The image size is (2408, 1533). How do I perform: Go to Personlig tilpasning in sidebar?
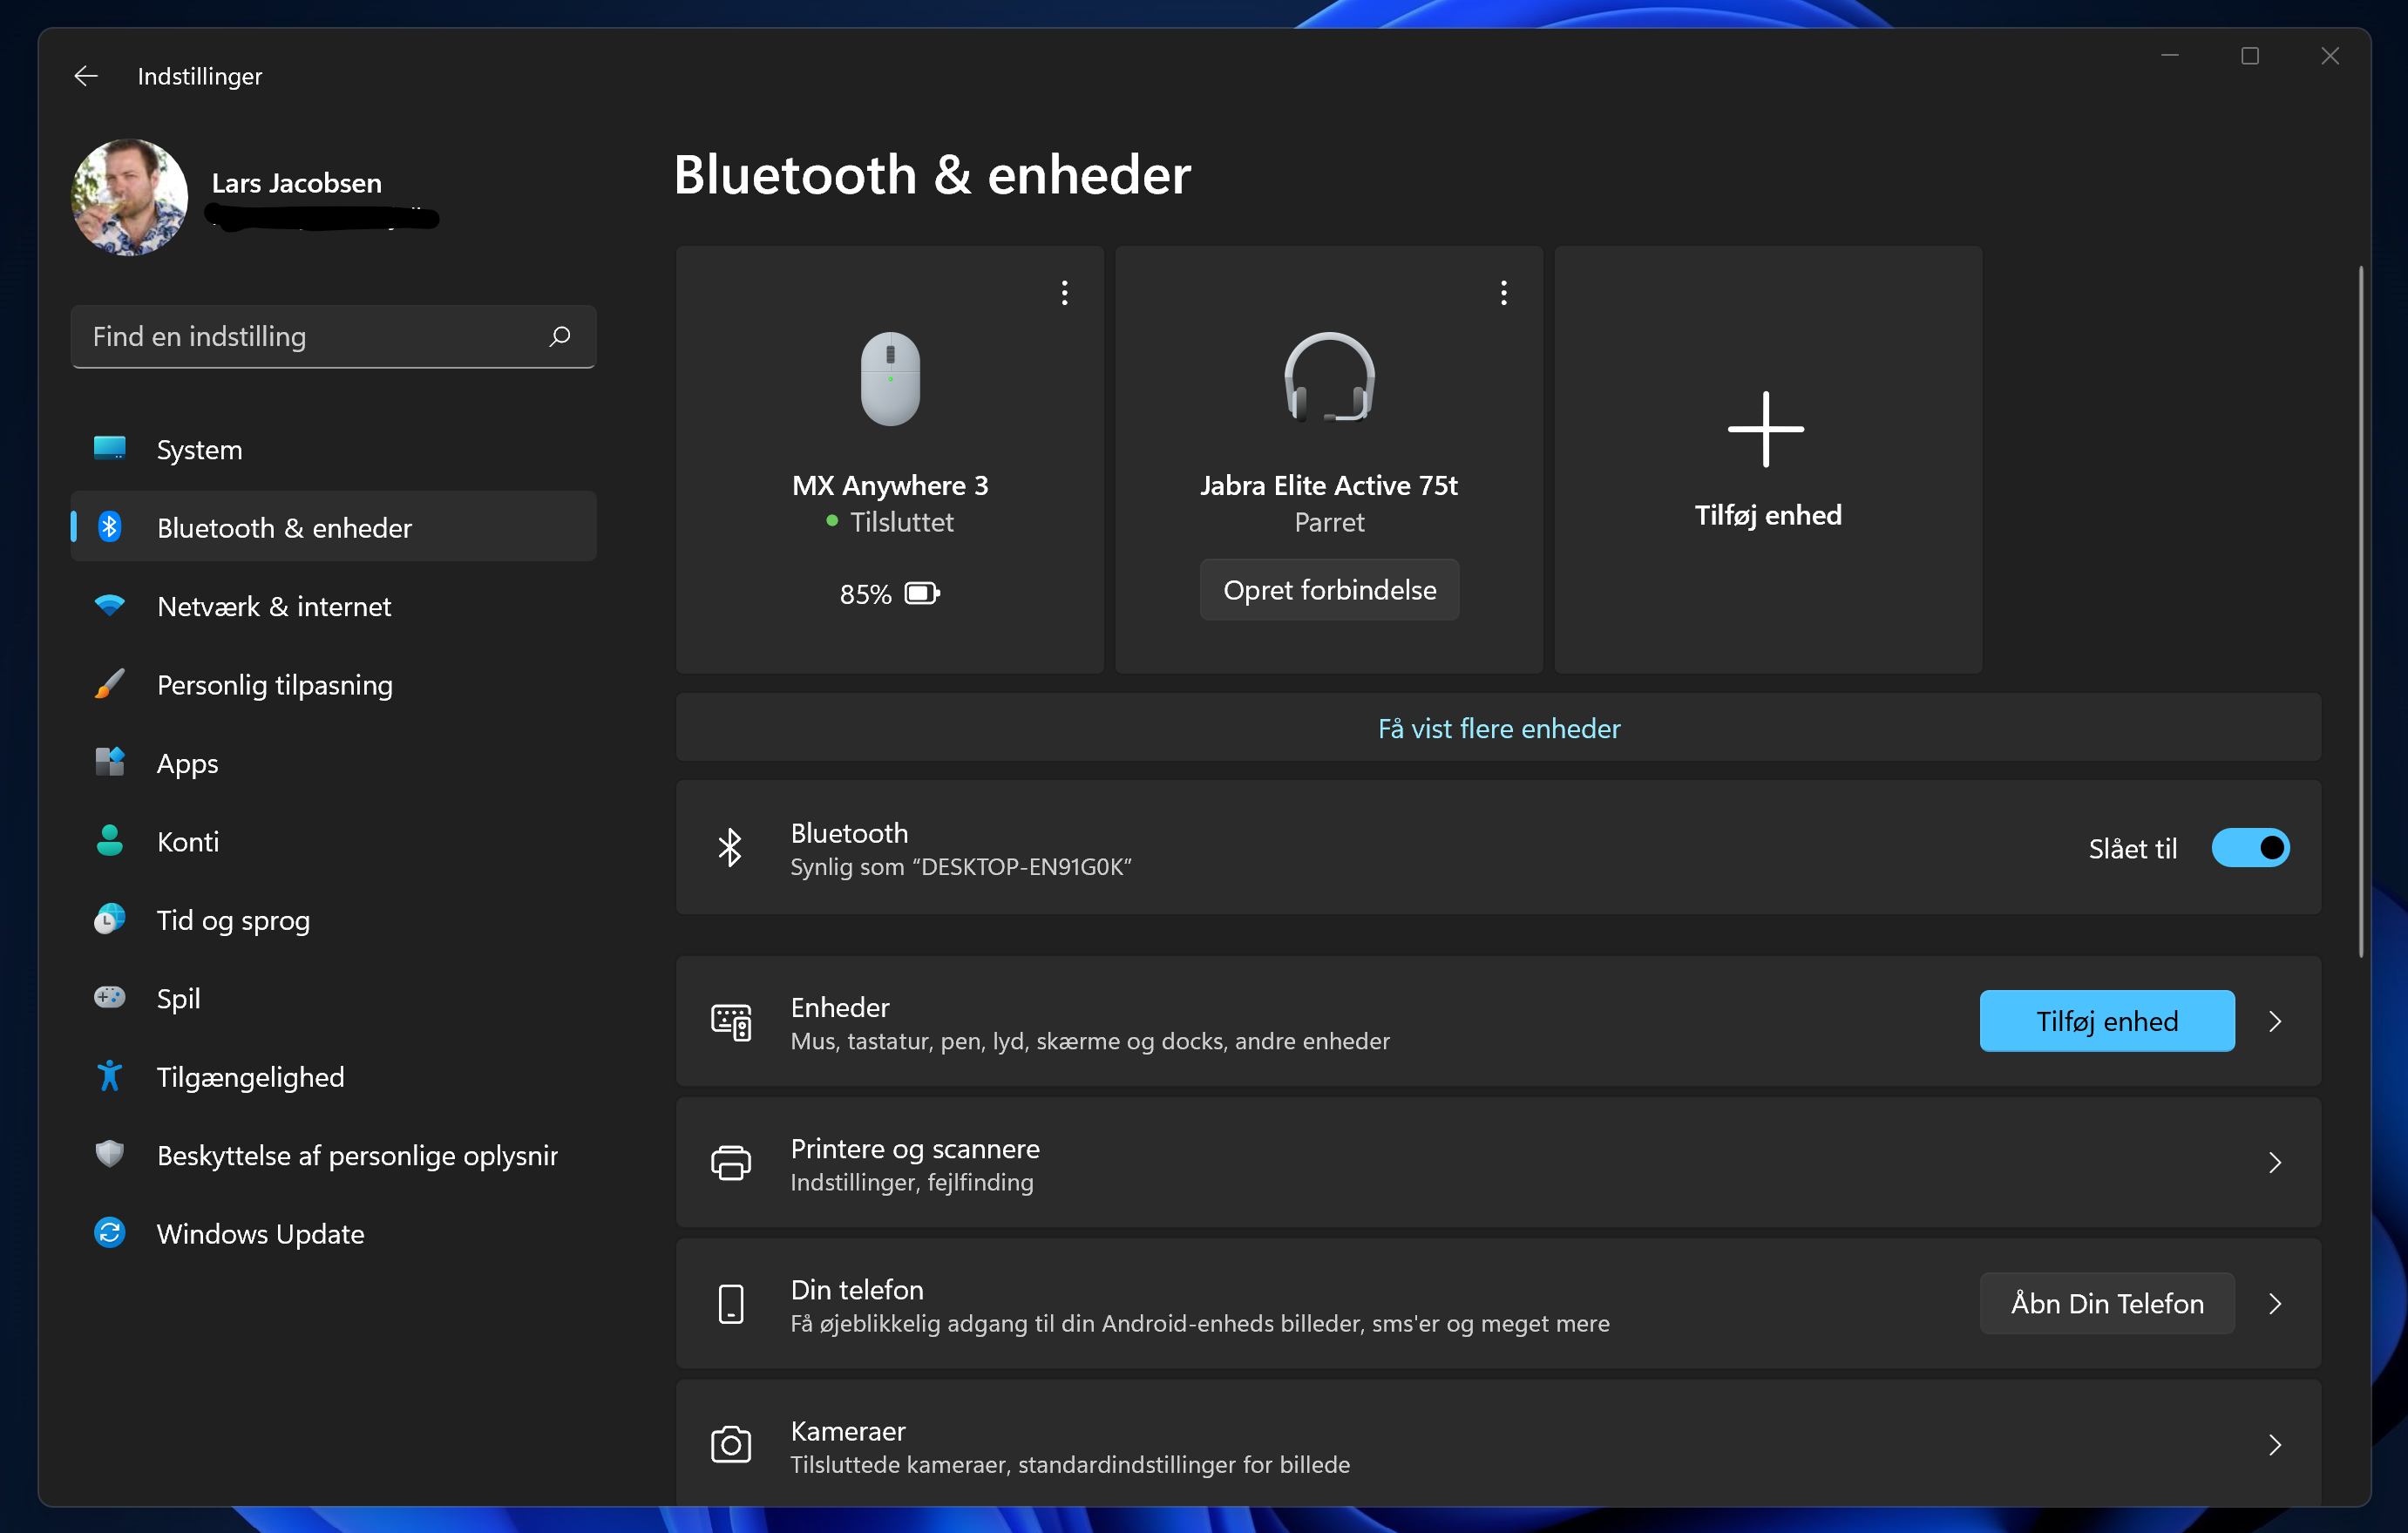pyautogui.click(x=275, y=685)
